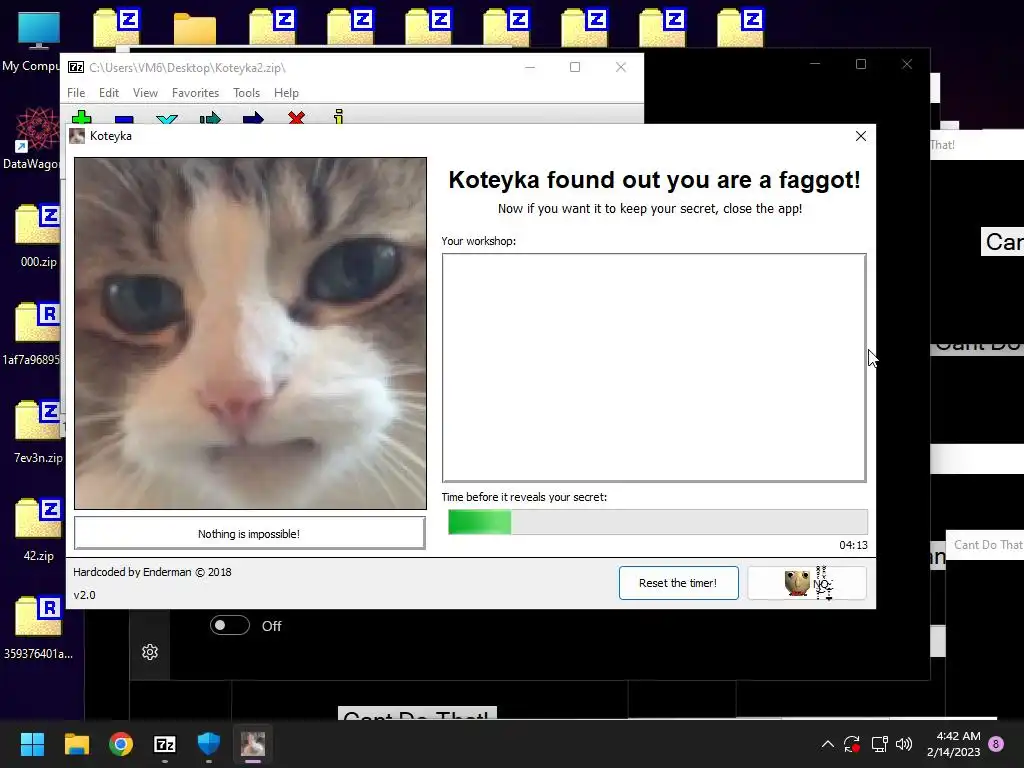Viewport: 1024px width, 768px height.
Task: Click the sync status tray icon
Action: (x=852, y=744)
